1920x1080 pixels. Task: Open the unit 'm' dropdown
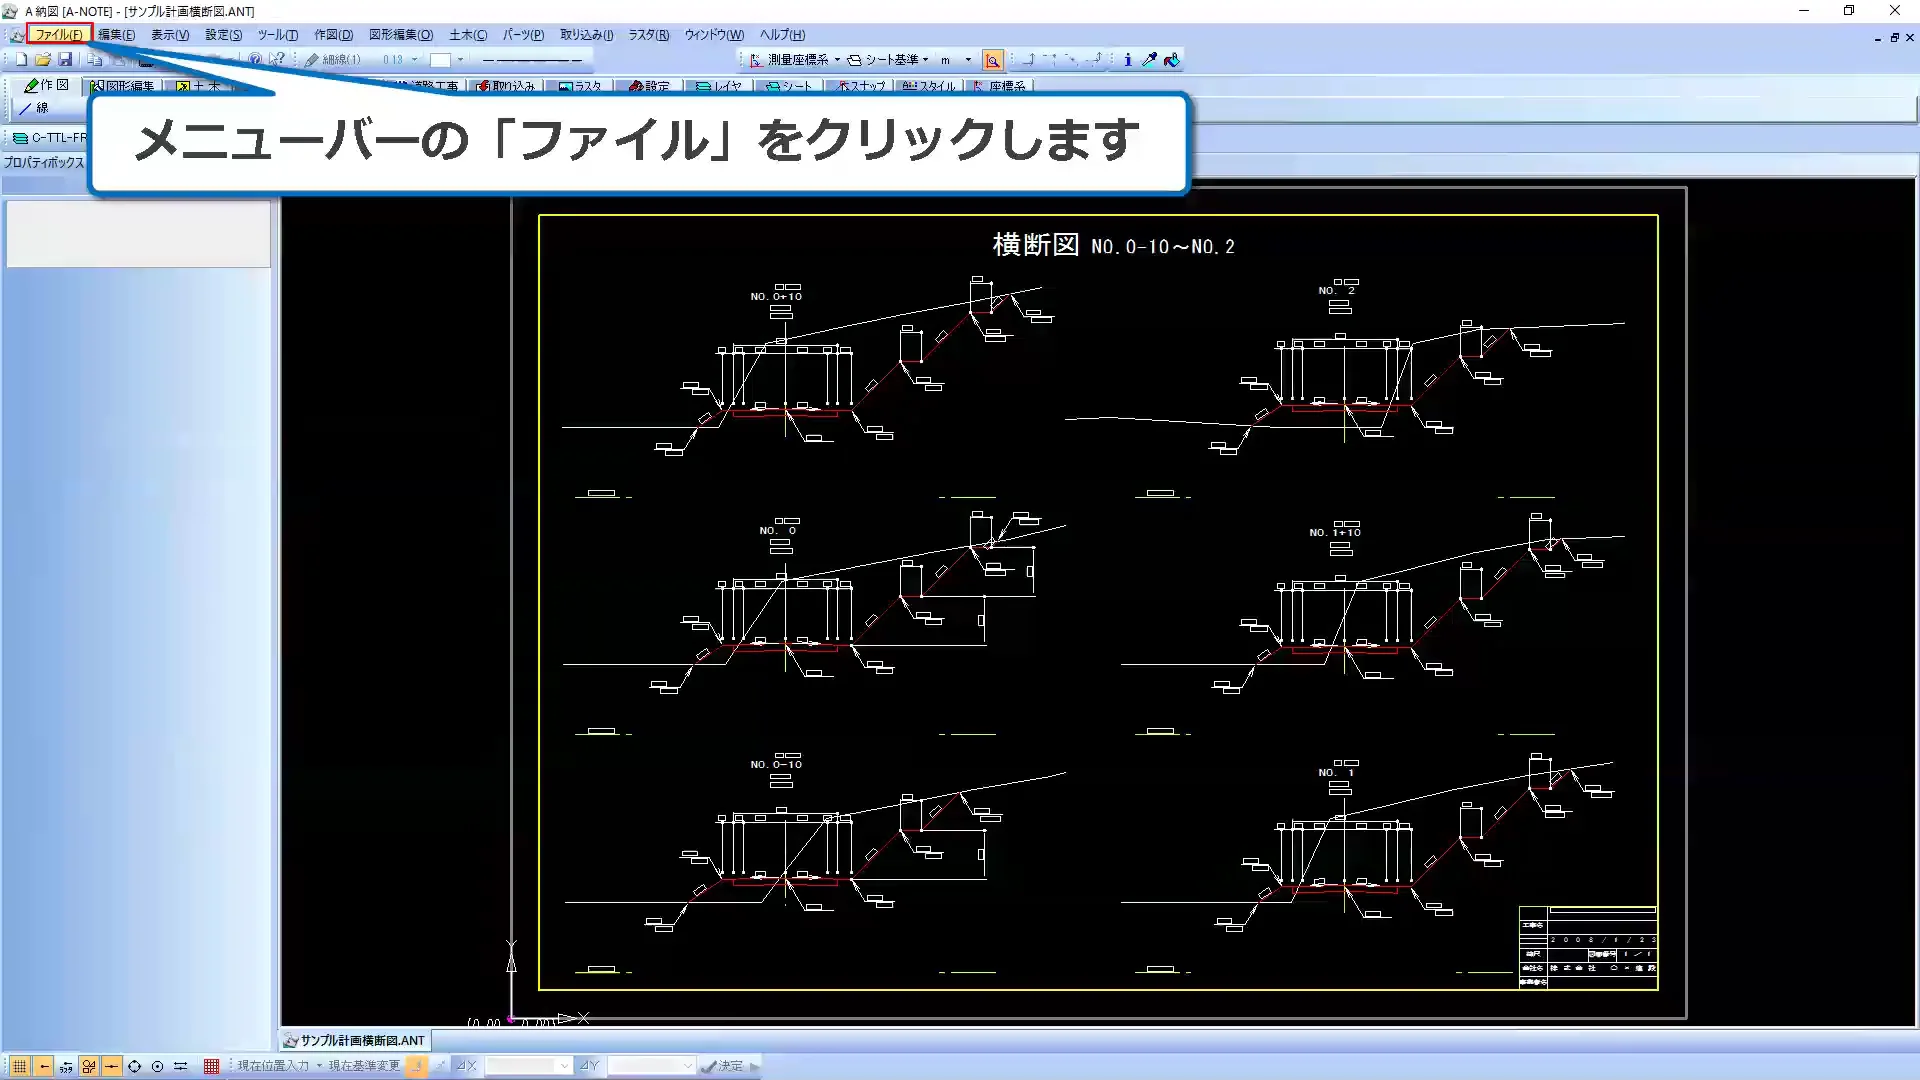click(x=967, y=60)
